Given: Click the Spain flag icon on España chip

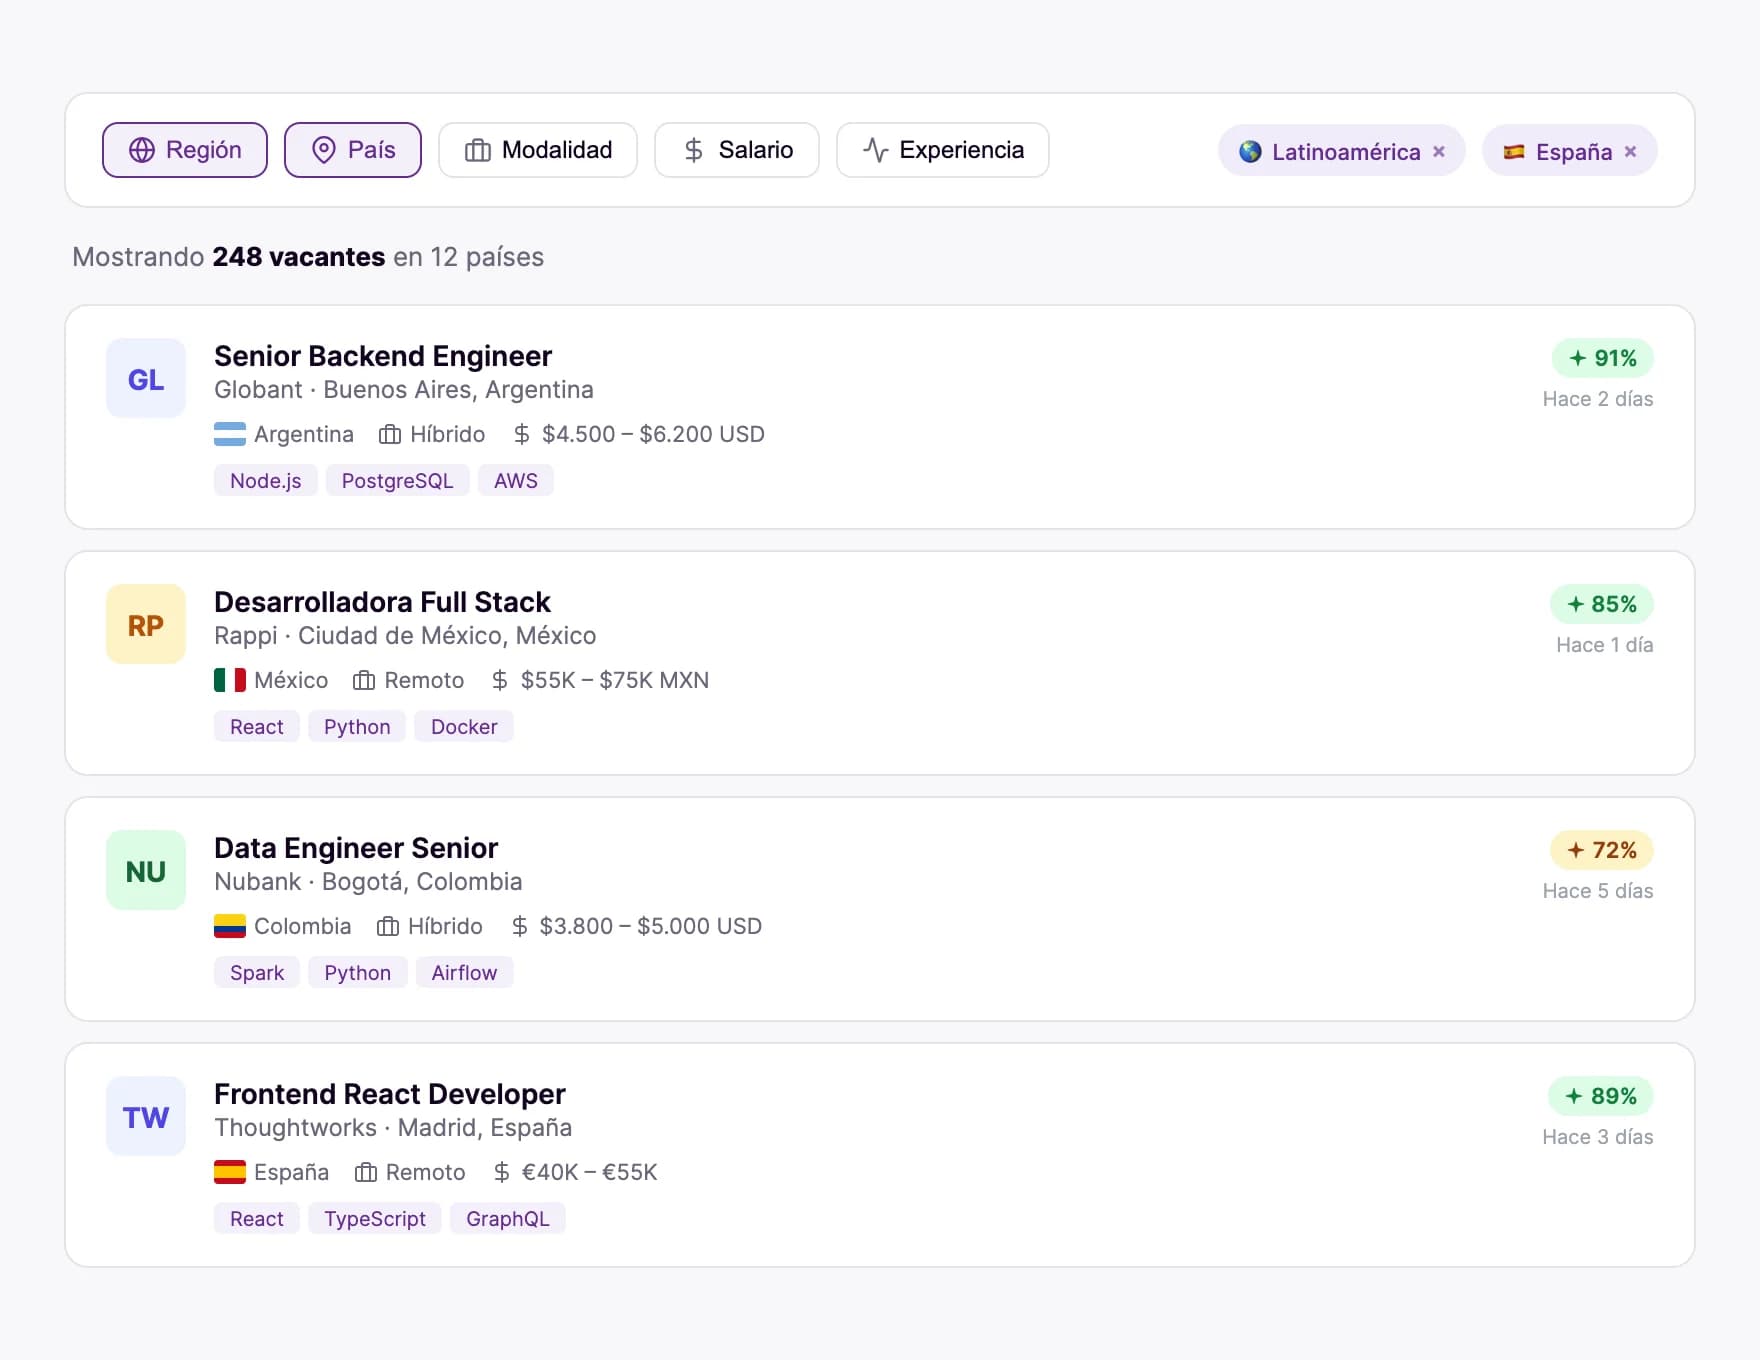Looking at the screenshot, I should tap(1514, 152).
